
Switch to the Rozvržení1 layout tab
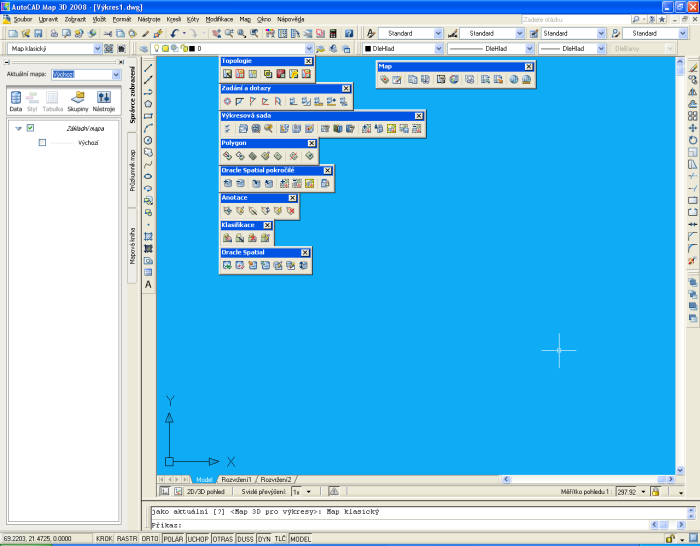pos(236,479)
